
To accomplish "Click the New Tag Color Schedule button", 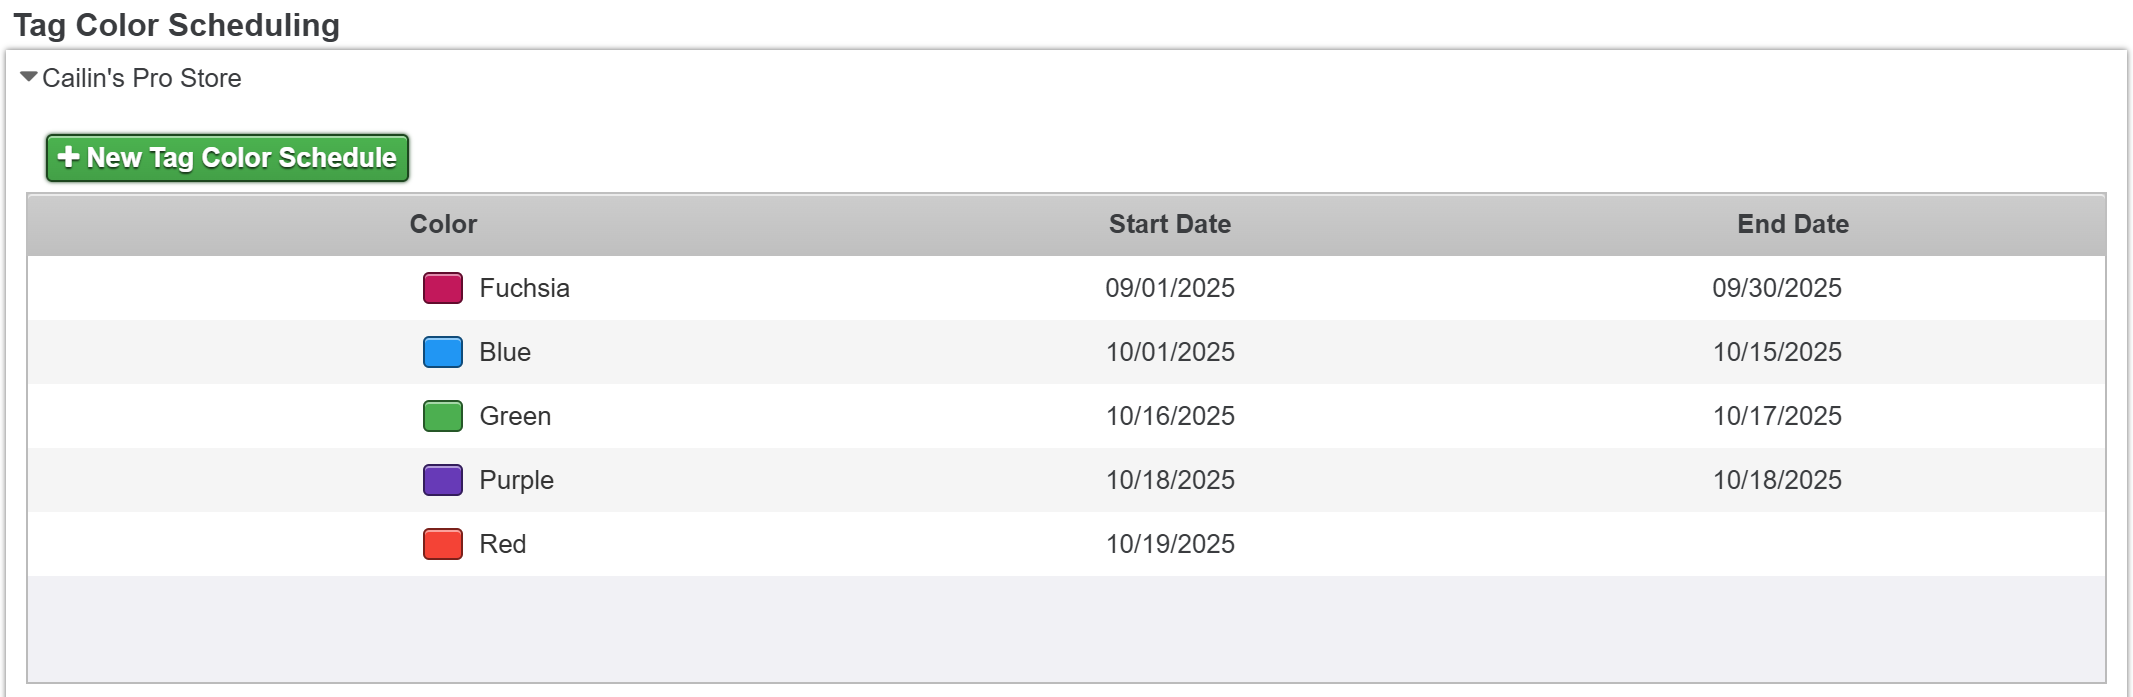I will pyautogui.click(x=227, y=158).
